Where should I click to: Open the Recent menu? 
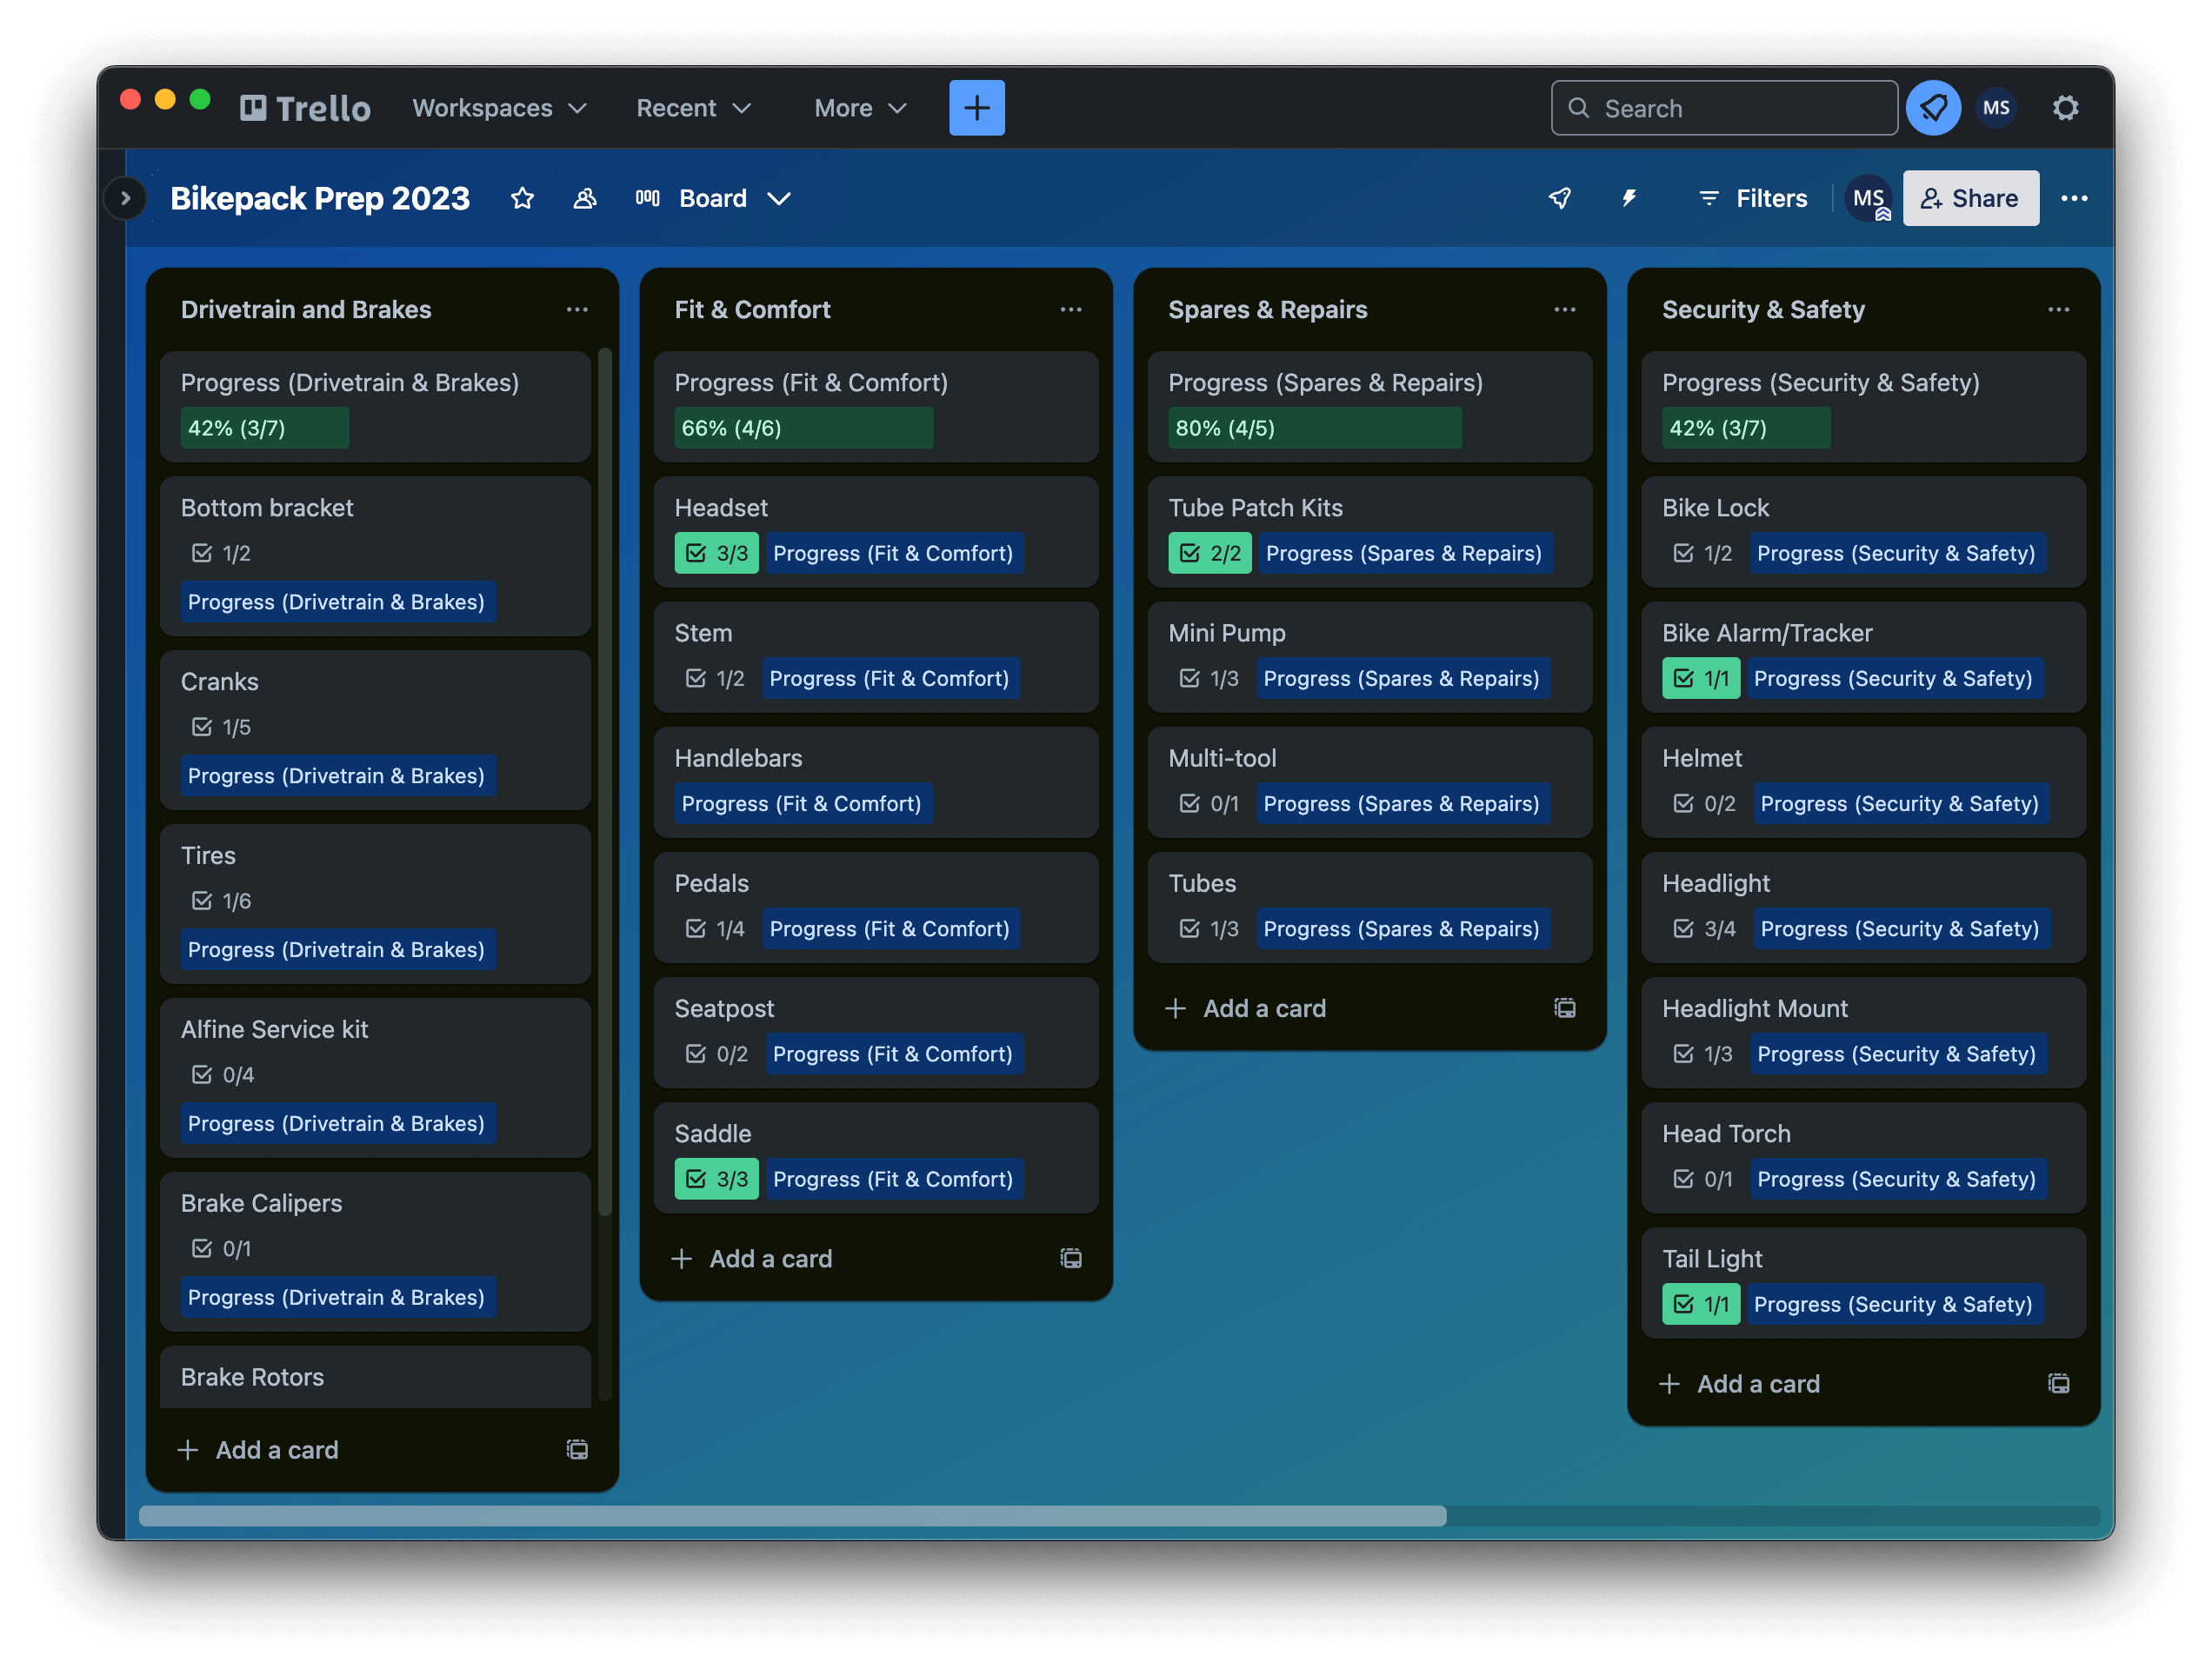click(x=693, y=108)
